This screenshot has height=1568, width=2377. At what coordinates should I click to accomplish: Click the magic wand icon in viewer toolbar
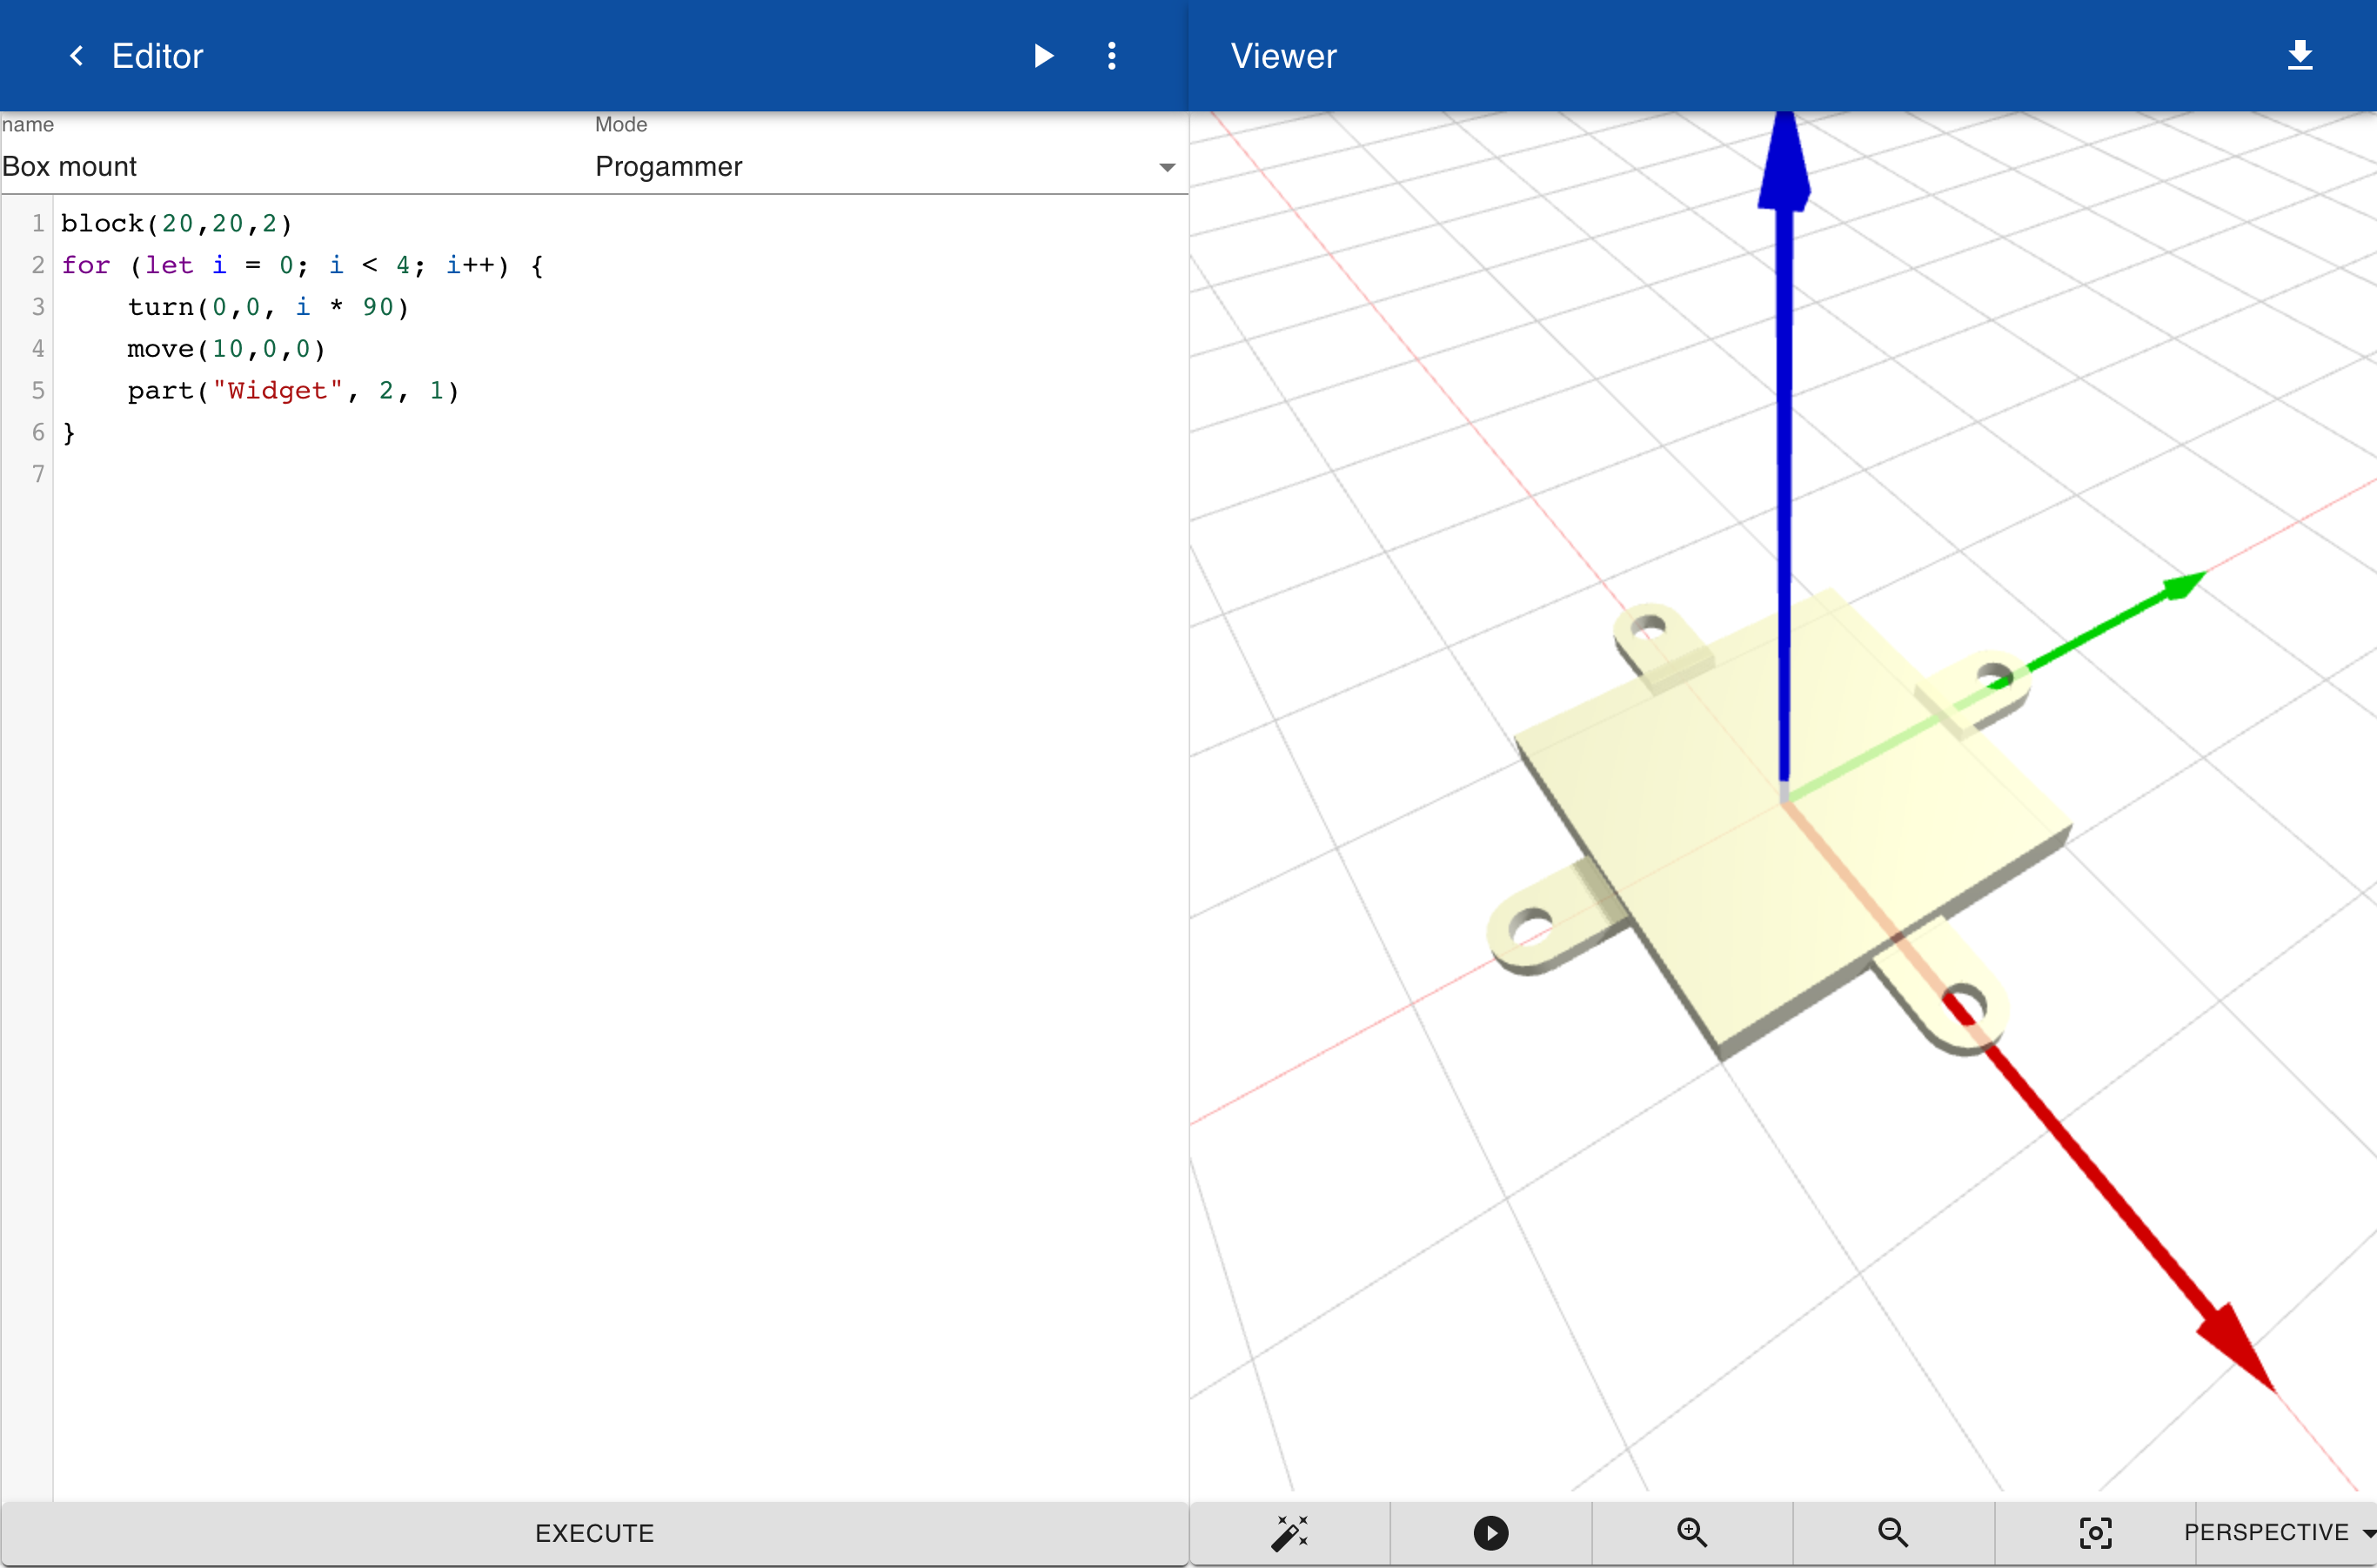(x=1289, y=1532)
